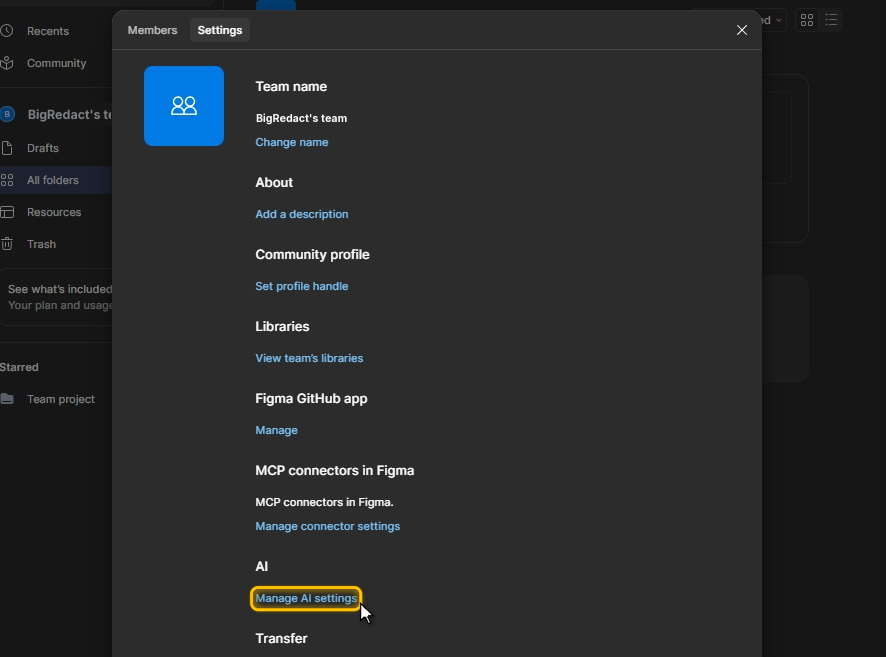Click the Team name heading

click(291, 86)
